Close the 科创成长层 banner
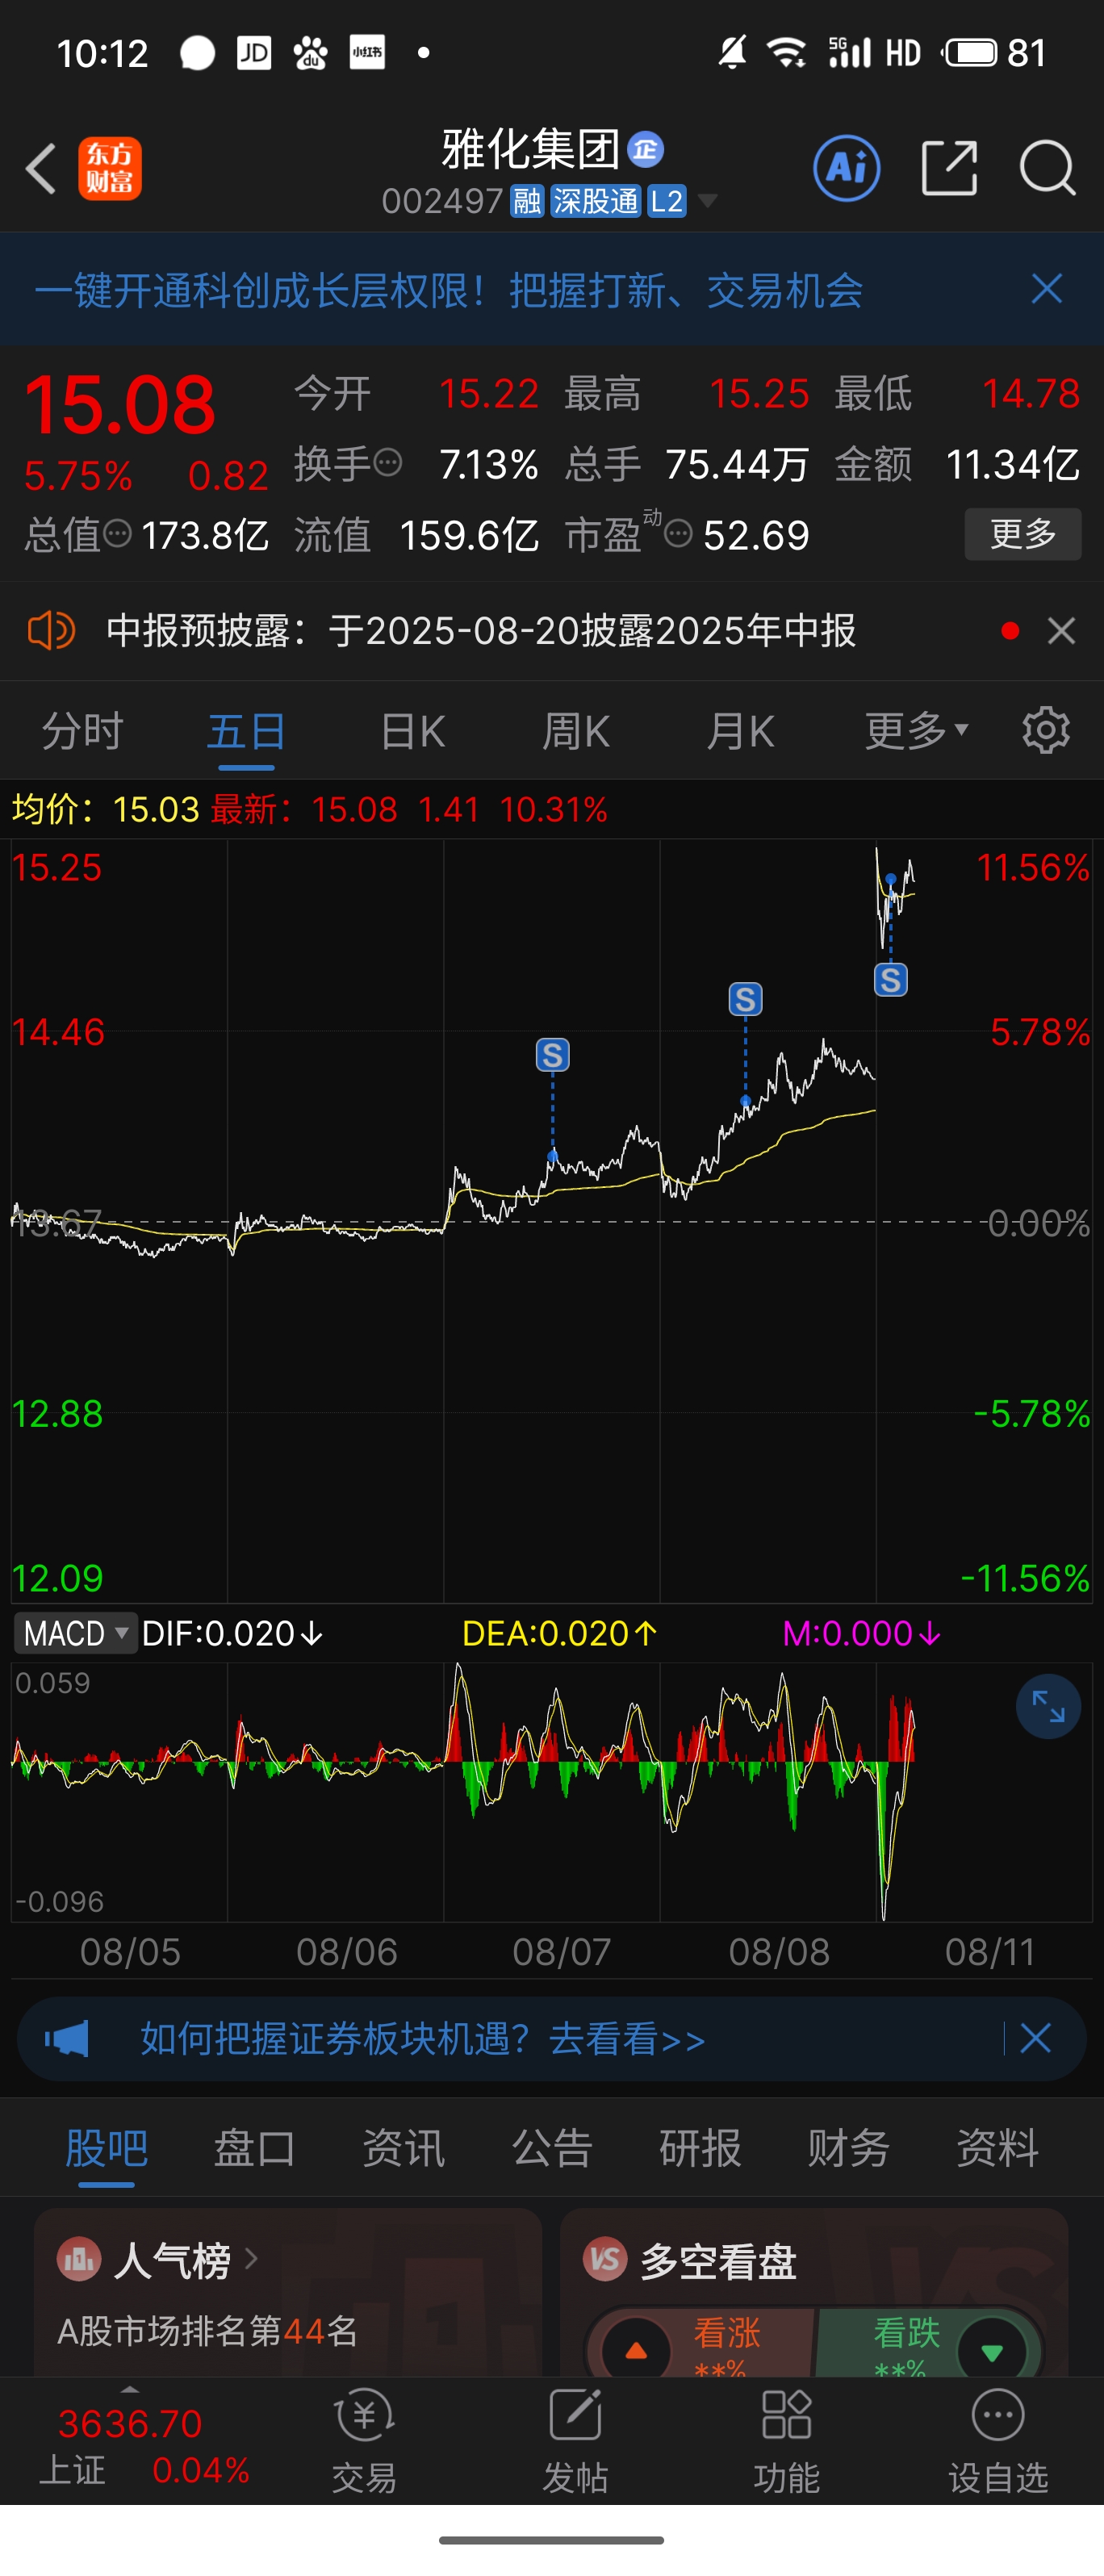This screenshot has height=2576, width=1104. pyautogui.click(x=1047, y=289)
